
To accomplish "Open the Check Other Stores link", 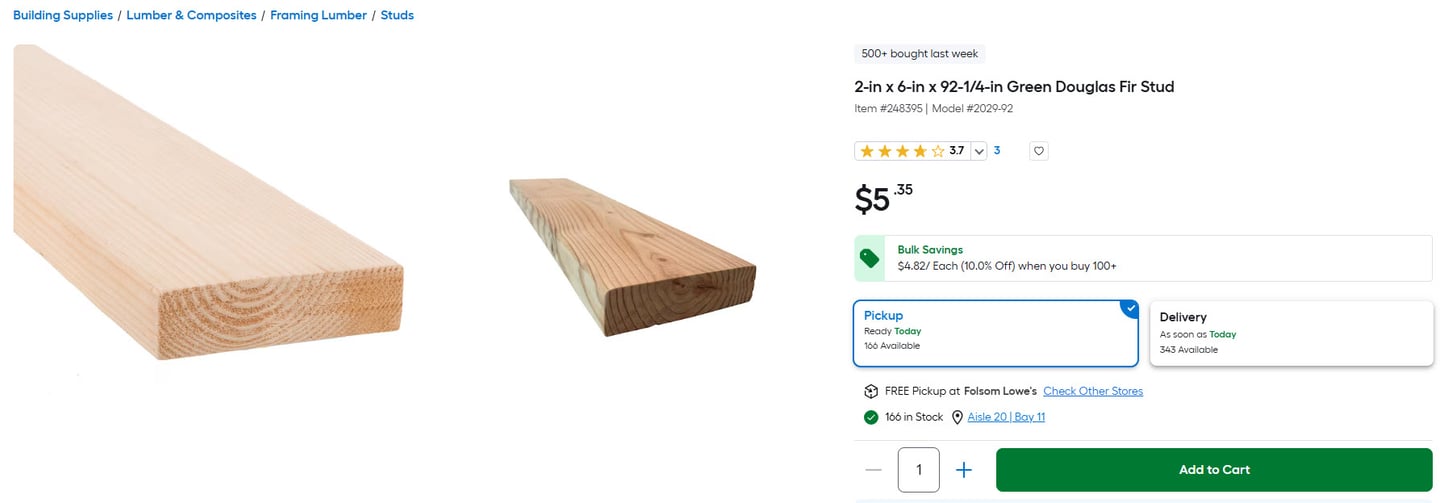I will [1093, 391].
